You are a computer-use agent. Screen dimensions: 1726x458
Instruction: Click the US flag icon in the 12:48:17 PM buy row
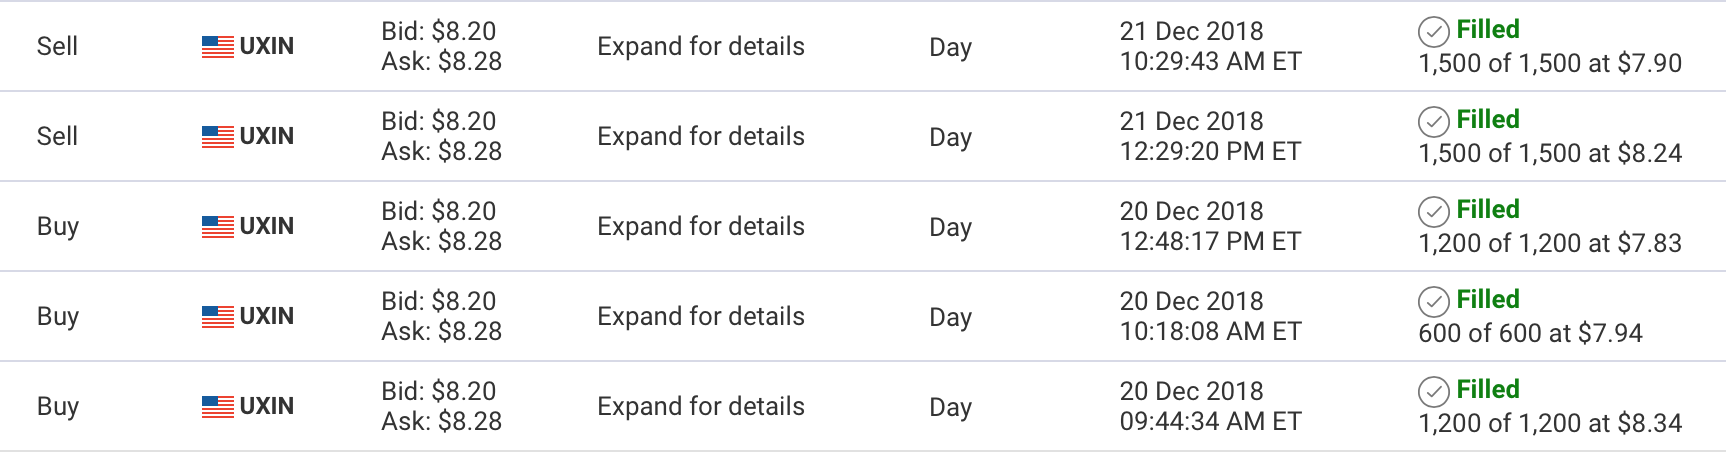pyautogui.click(x=217, y=227)
